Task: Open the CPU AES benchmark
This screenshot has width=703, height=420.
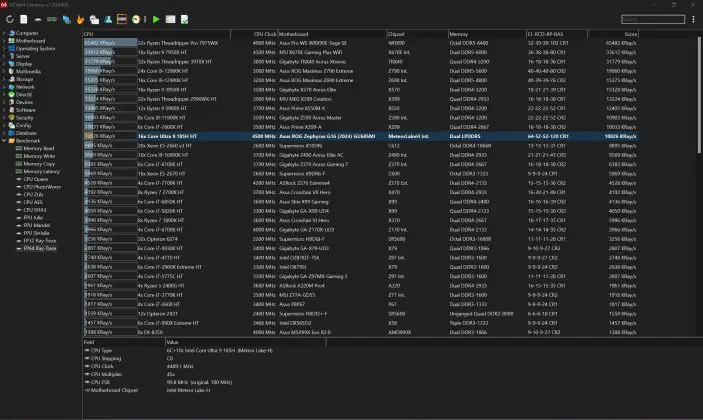Action: [33, 202]
